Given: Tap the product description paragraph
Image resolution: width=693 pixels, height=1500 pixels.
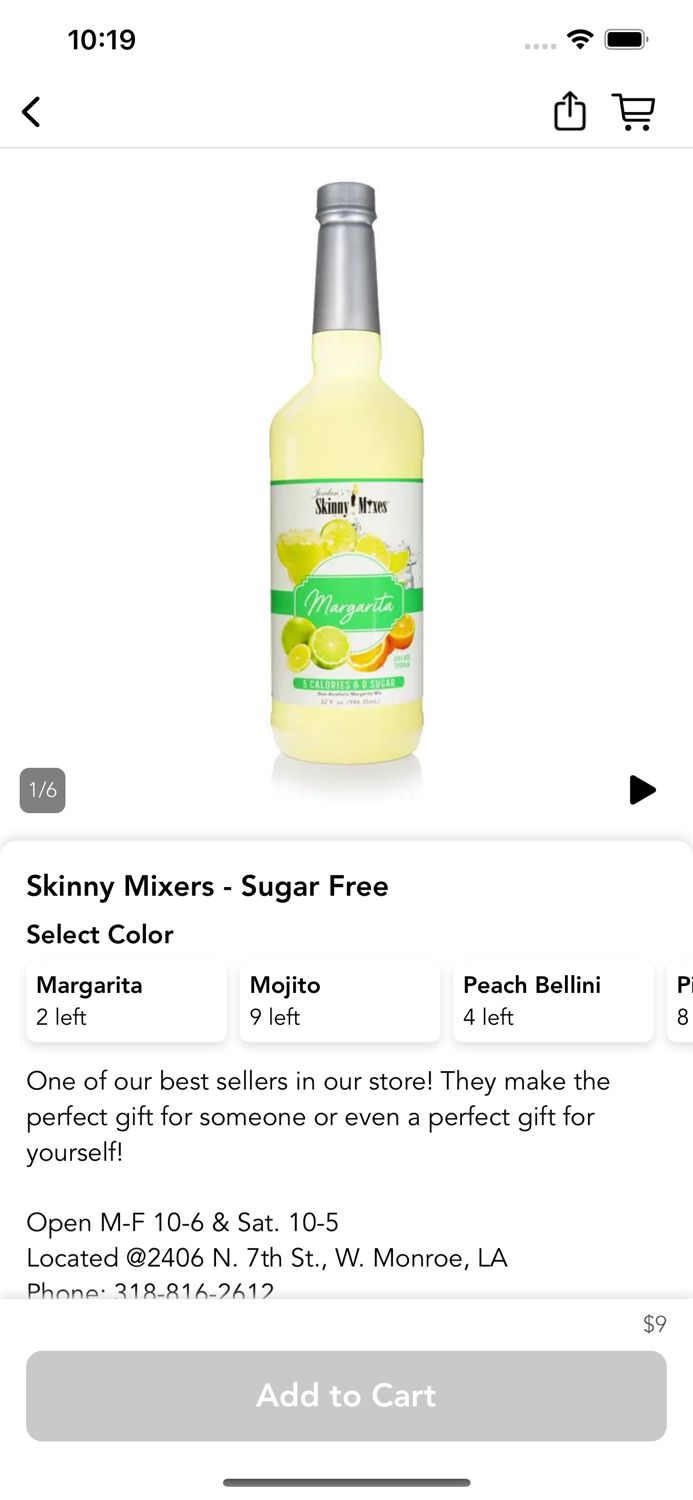Looking at the screenshot, I should pos(318,1116).
